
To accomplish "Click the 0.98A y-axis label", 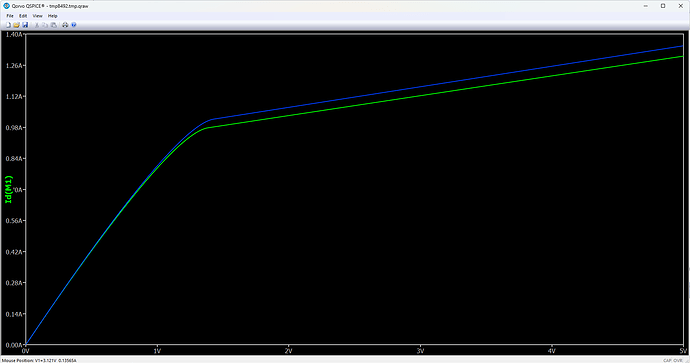I will coord(14,128).
